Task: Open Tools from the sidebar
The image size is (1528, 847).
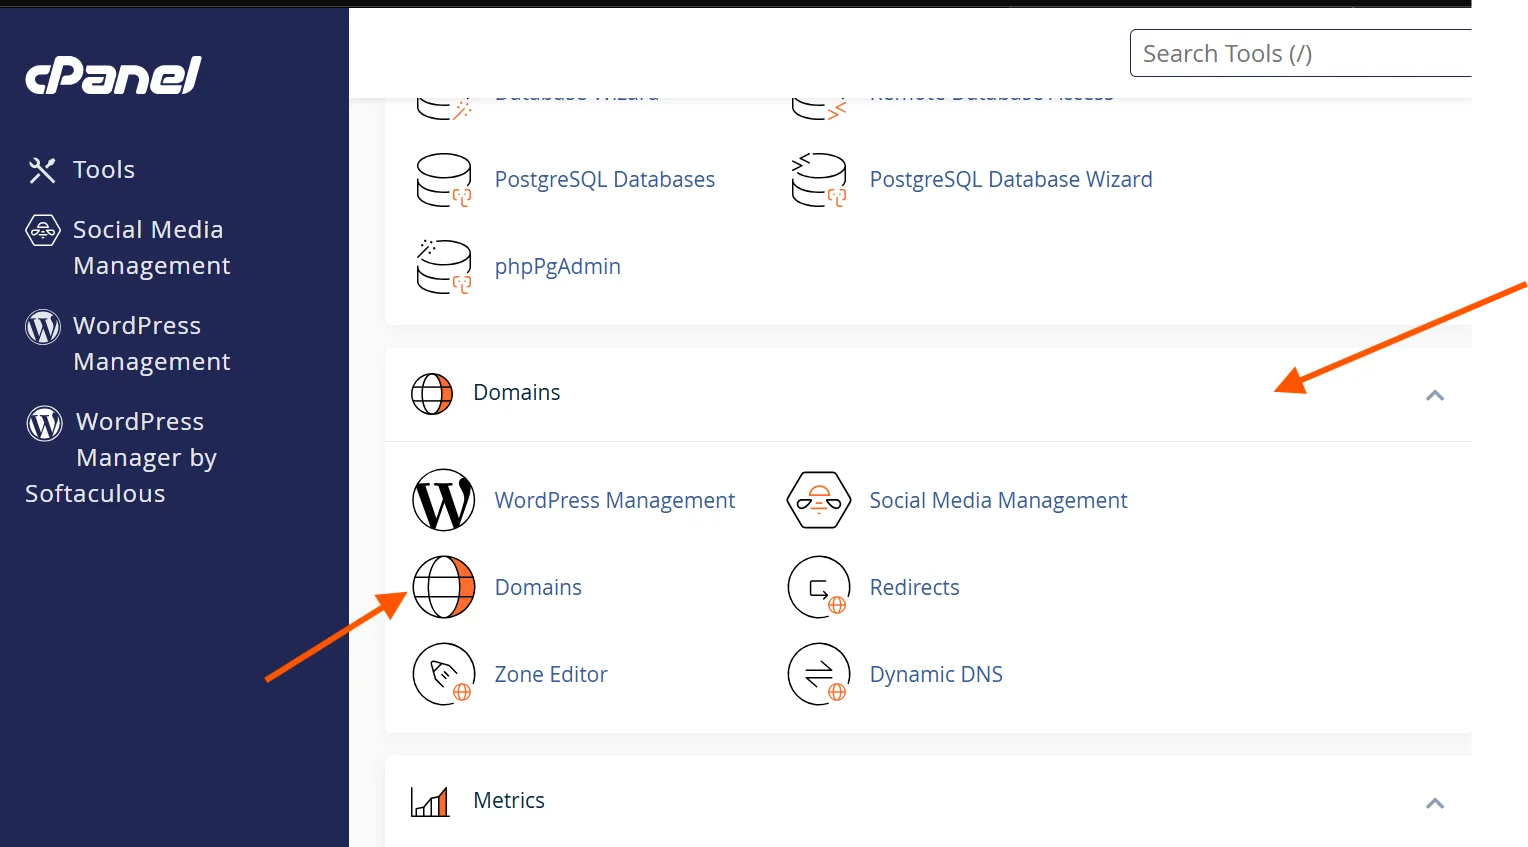Action: pos(103,169)
